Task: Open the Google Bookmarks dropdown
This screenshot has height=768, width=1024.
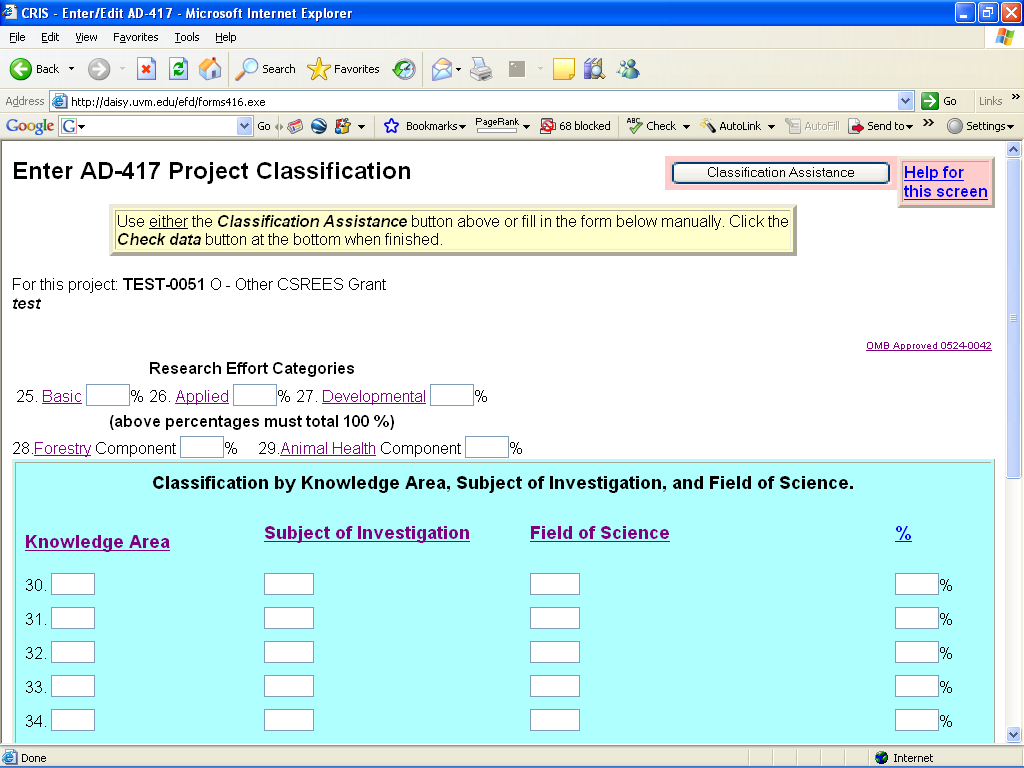Action: coord(426,126)
